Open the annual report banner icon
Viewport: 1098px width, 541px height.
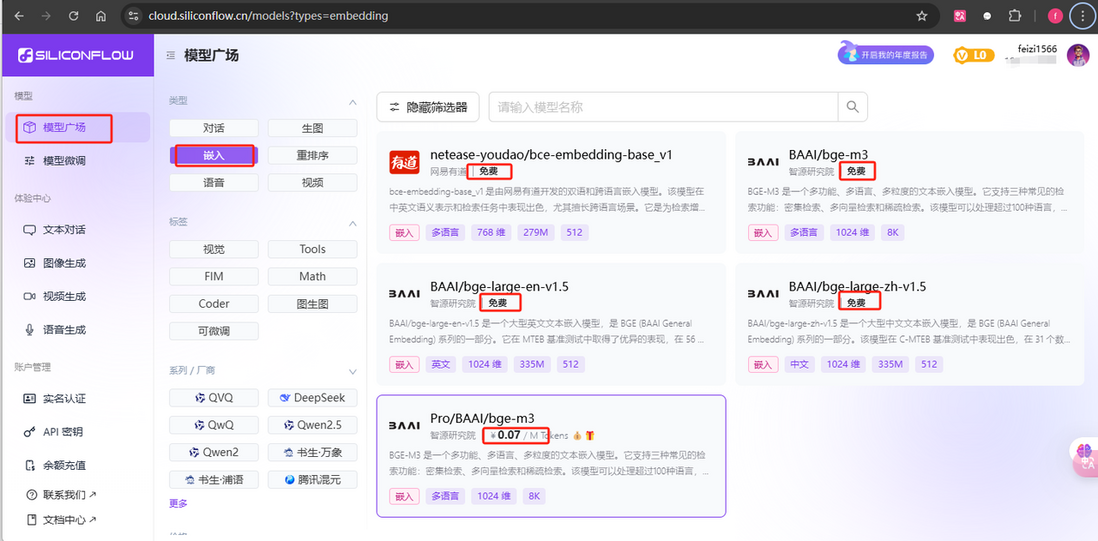[885, 55]
